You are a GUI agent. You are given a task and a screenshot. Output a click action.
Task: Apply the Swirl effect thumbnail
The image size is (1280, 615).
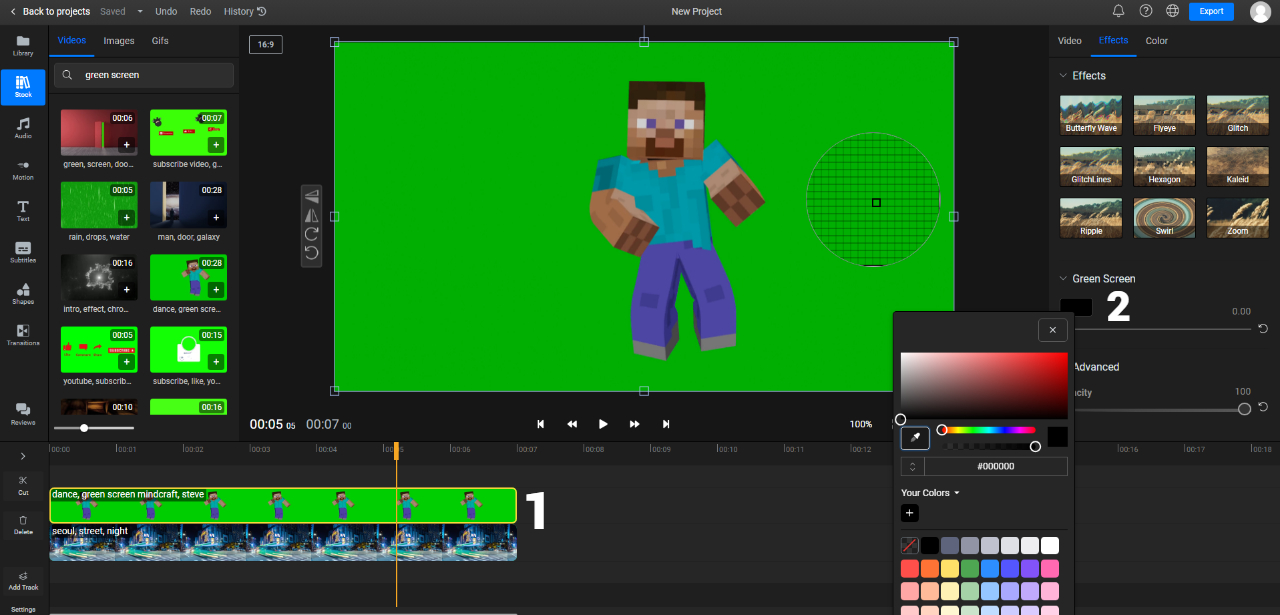[x=1164, y=217]
